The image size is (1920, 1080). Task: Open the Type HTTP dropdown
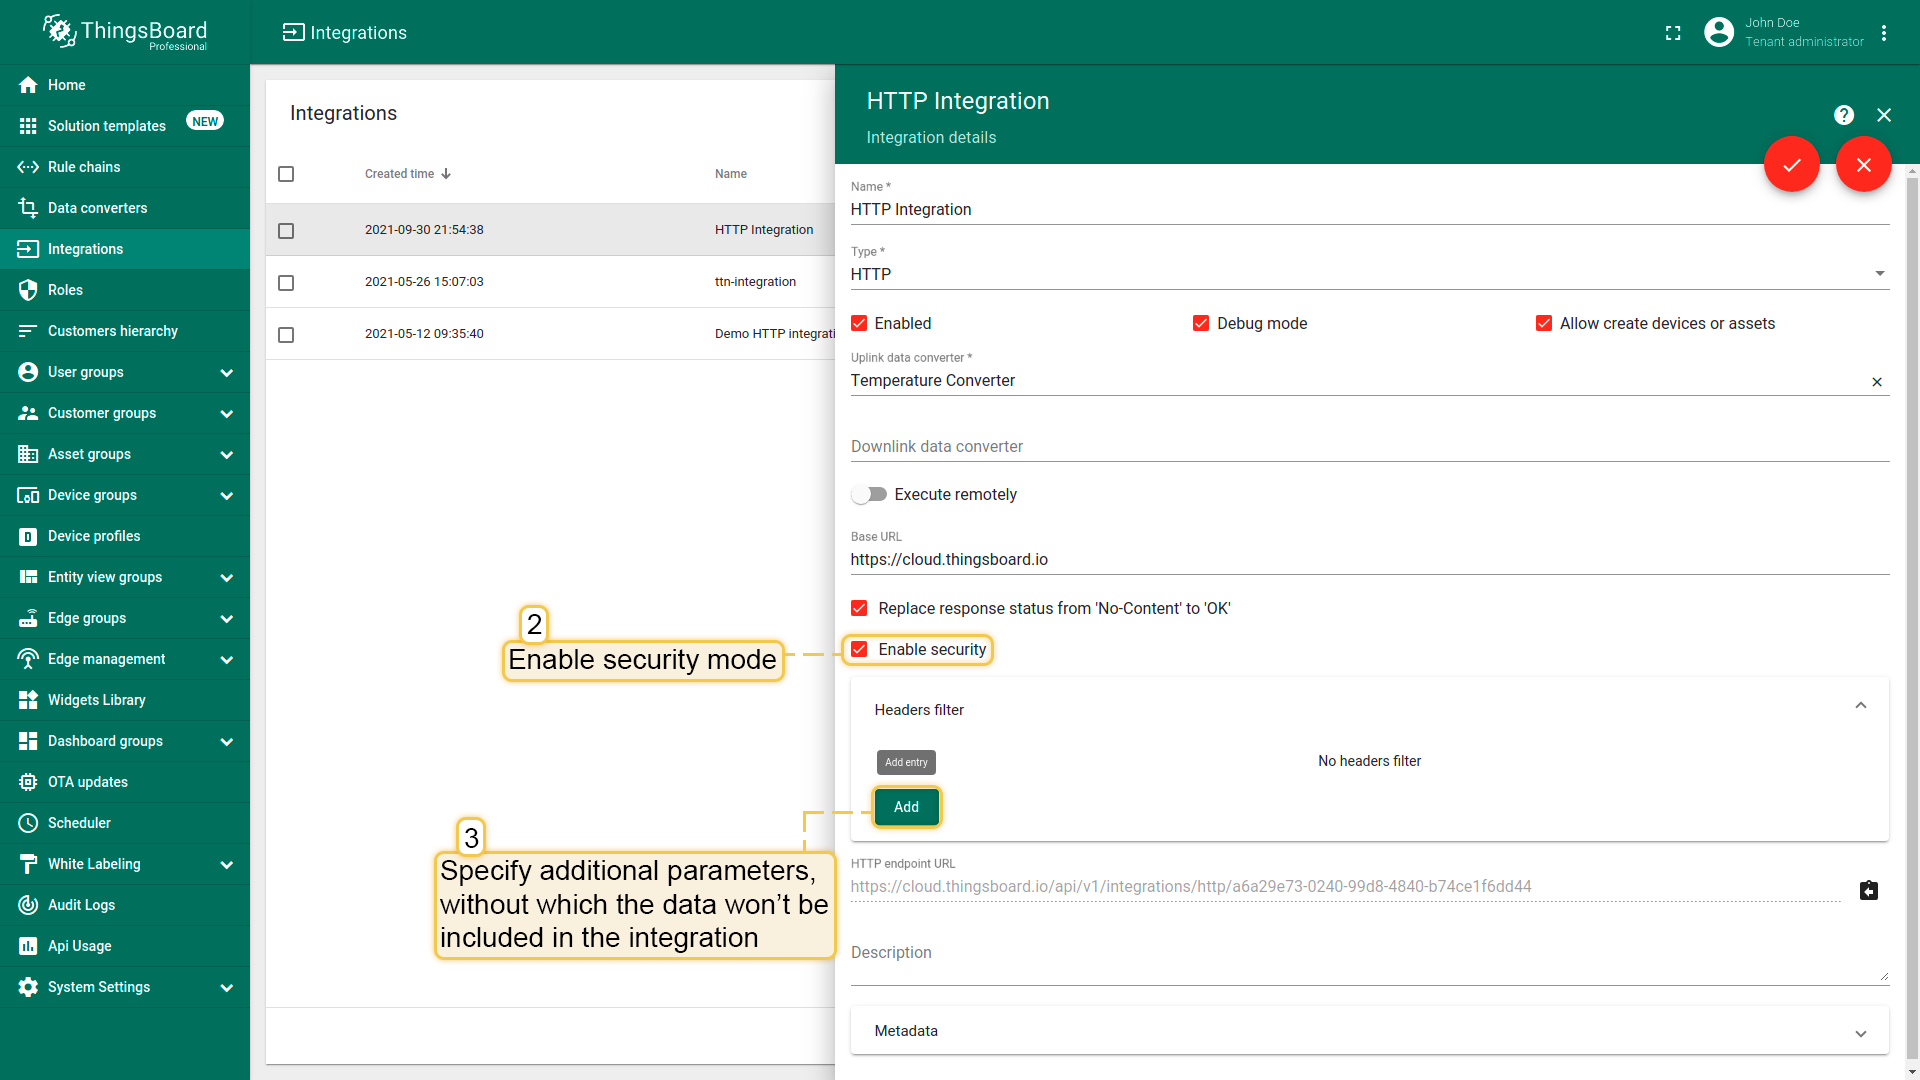1368,274
